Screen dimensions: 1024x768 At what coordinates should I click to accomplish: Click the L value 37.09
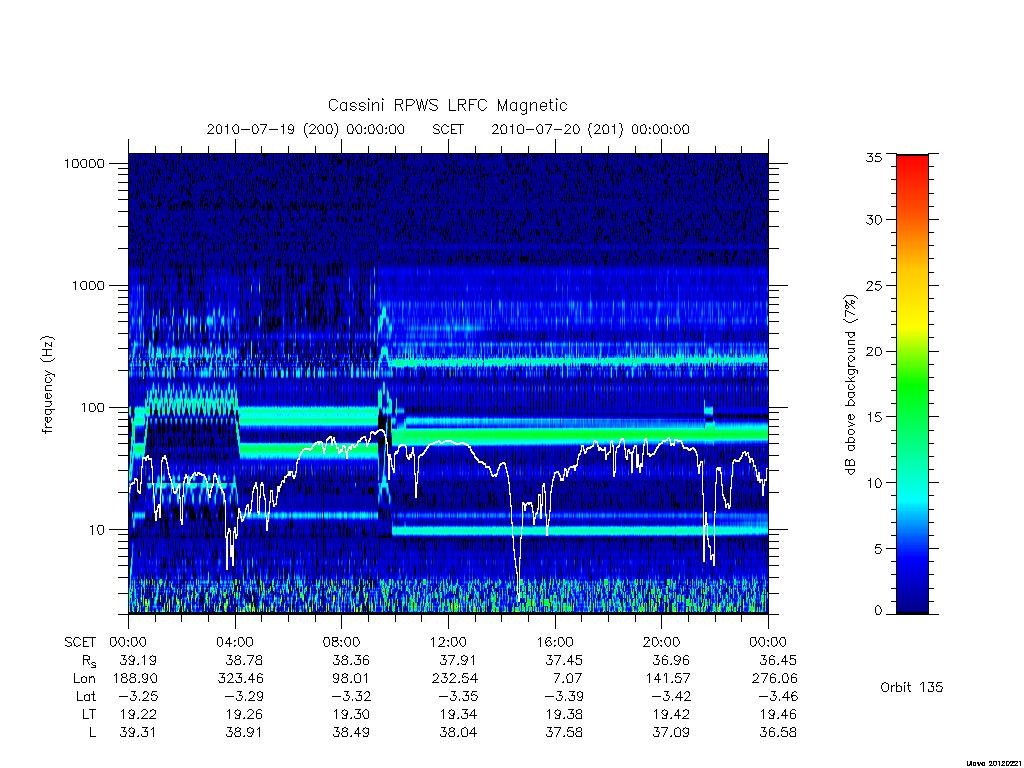(x=671, y=733)
